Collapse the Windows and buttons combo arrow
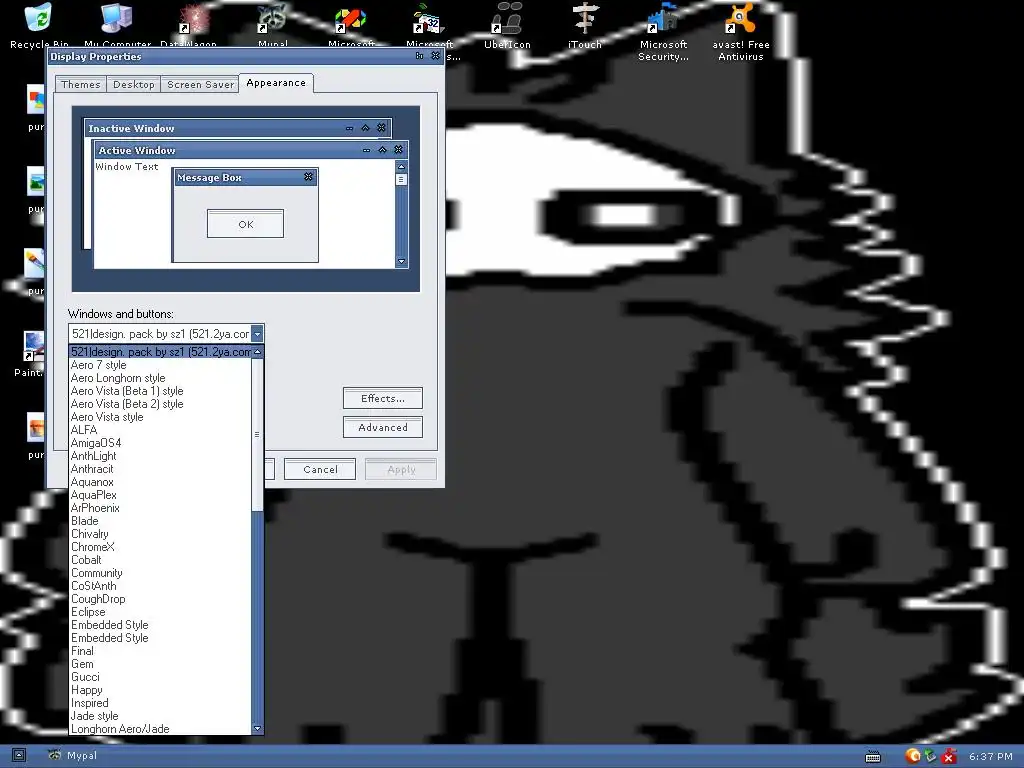The image size is (1024, 768). pos(257,334)
